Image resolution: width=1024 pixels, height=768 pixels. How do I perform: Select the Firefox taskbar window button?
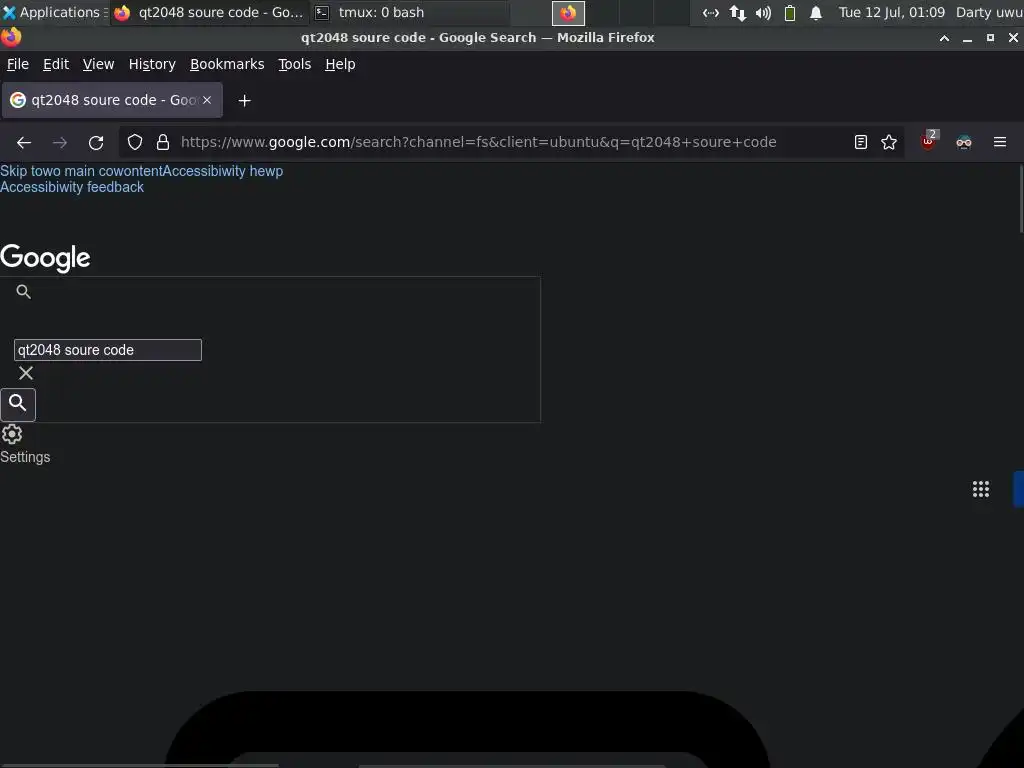point(209,12)
